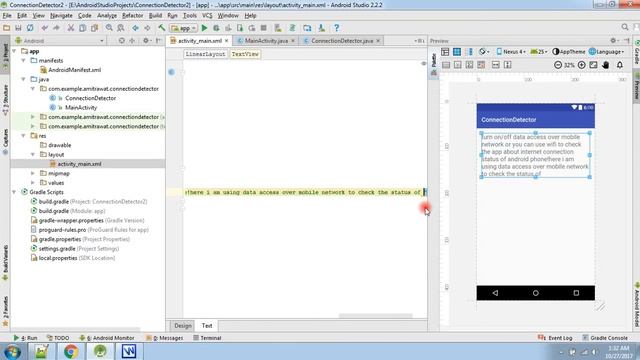Click the Cut scissors icon
The width and height of the screenshot is (640, 360).
(x=71, y=28)
